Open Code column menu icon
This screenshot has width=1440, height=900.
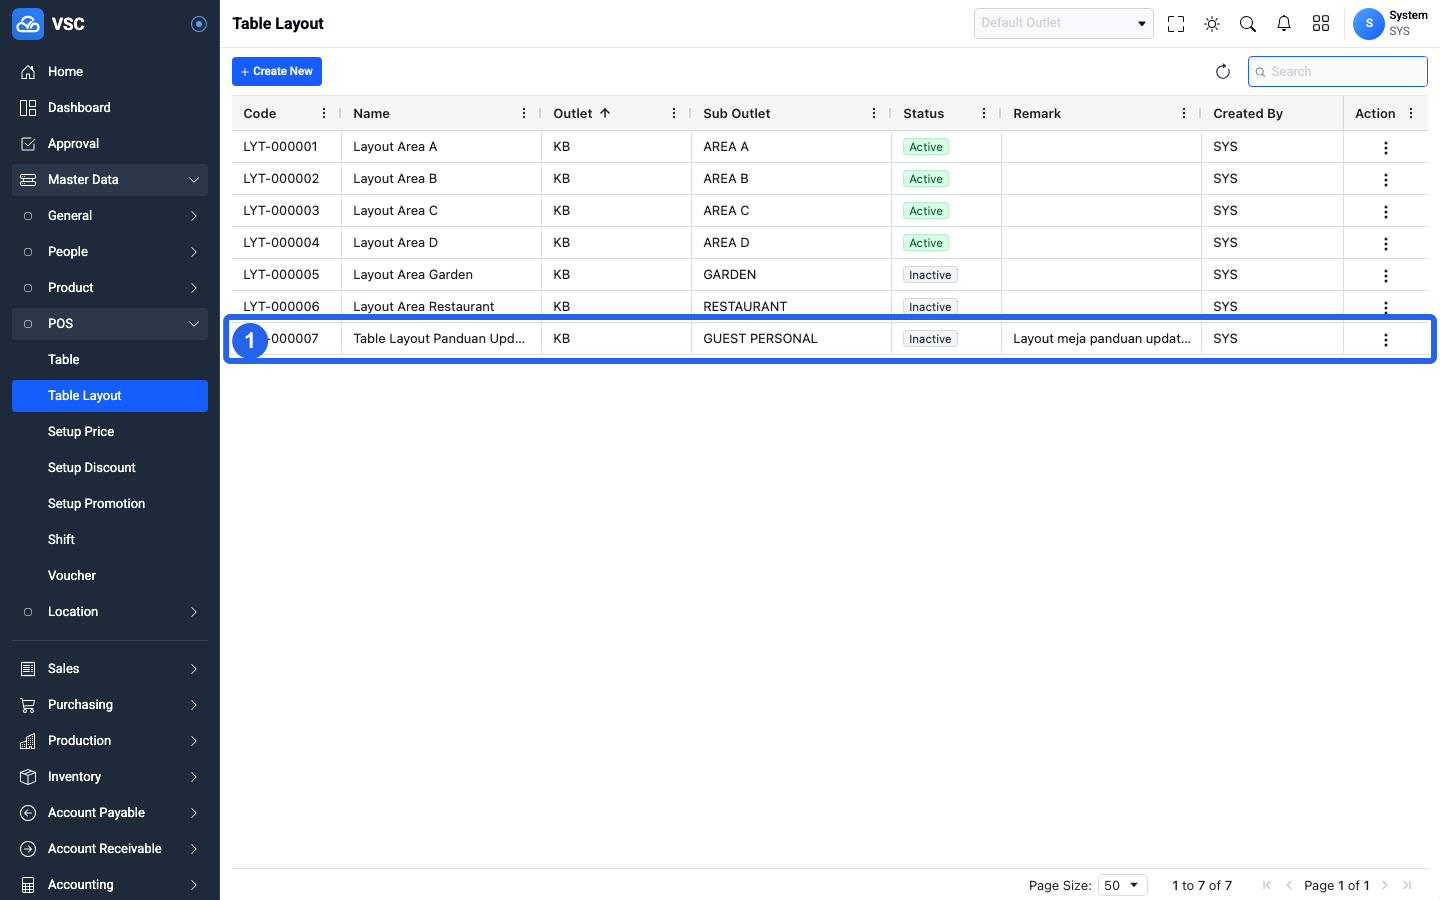324,114
